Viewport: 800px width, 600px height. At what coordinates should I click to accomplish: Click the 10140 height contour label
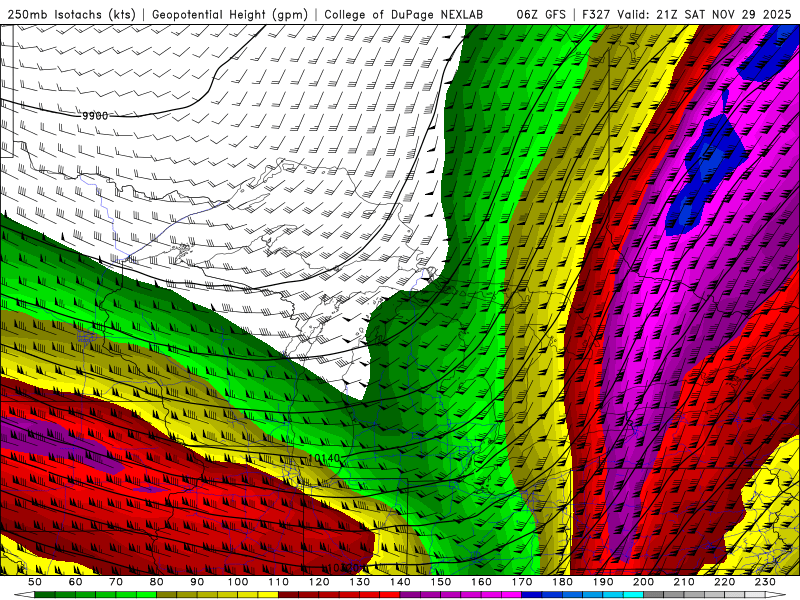[x=323, y=459]
